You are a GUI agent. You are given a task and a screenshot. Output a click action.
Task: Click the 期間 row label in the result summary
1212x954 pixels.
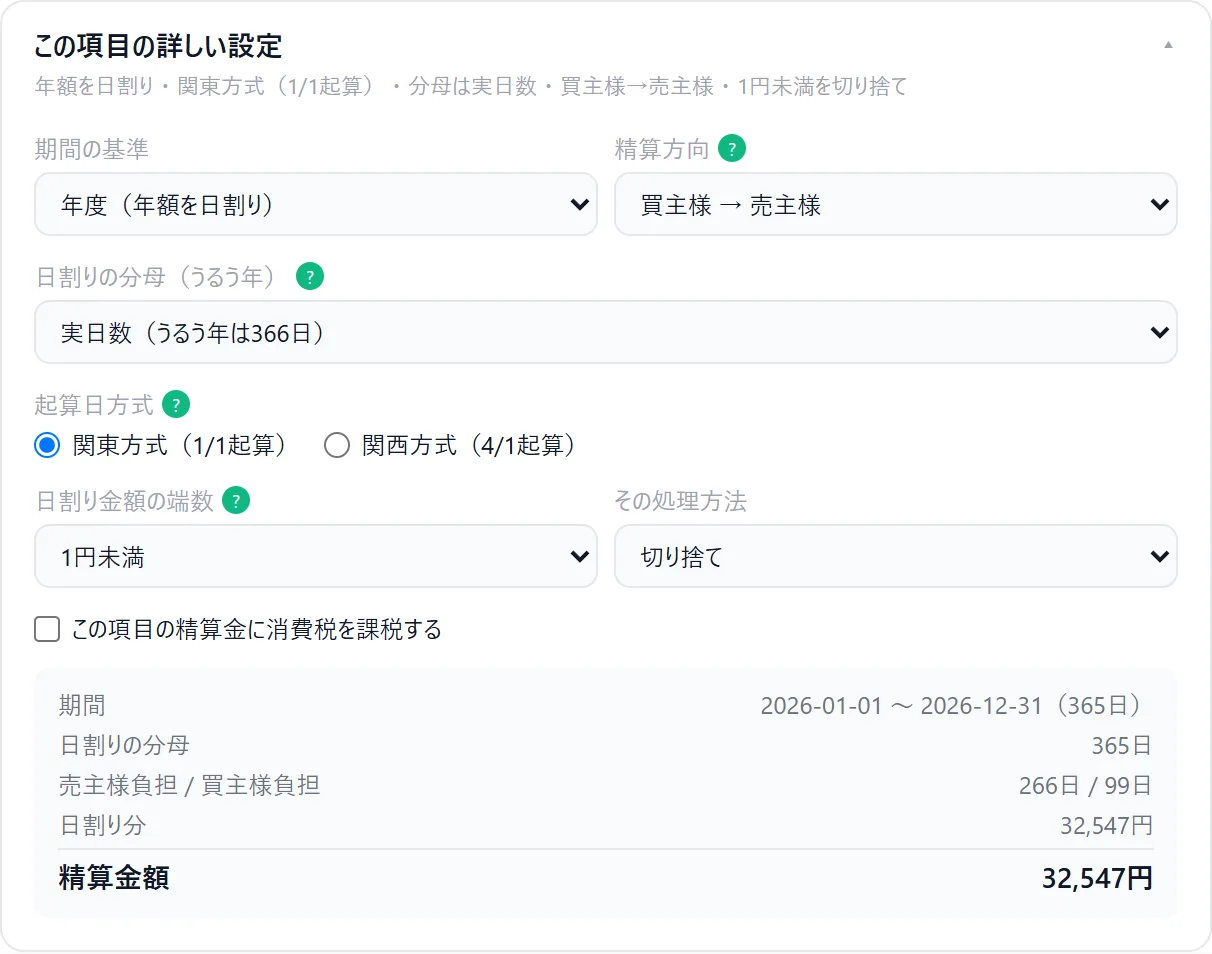[82, 705]
